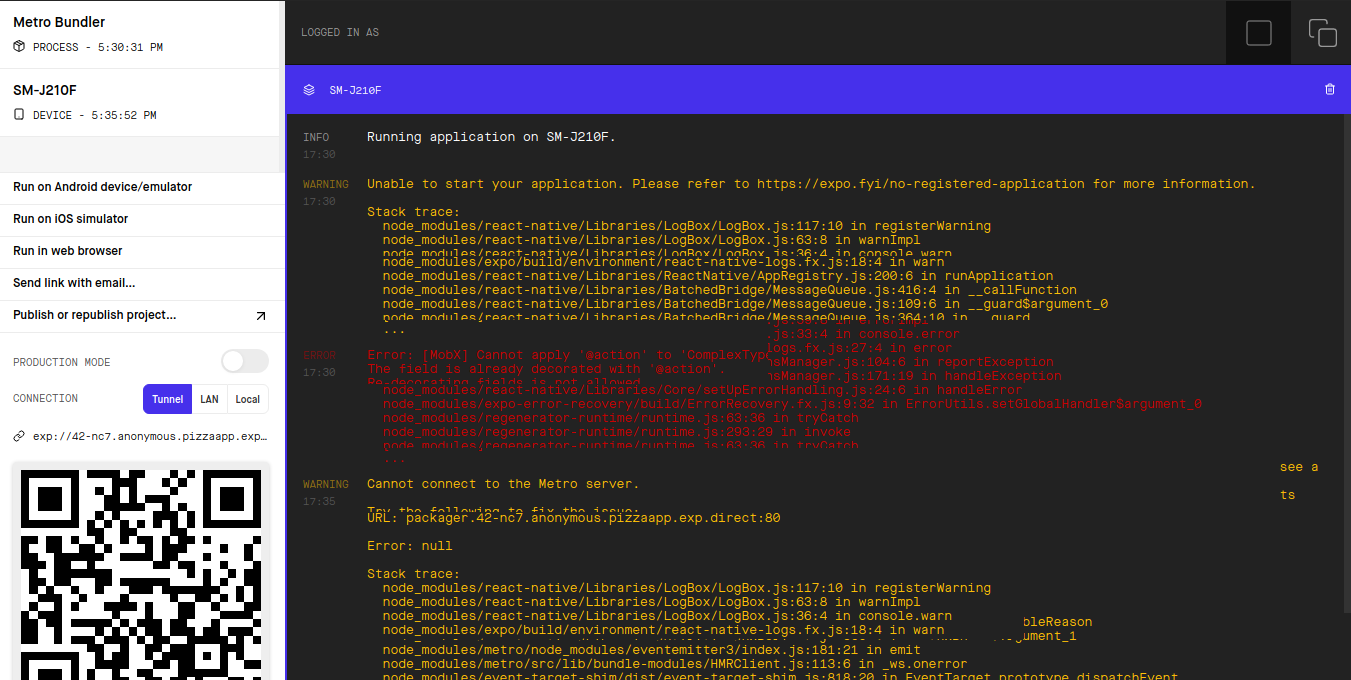The width and height of the screenshot is (1351, 680).
Task: Click the phone icon beside DEVICE
Action: tap(16, 114)
